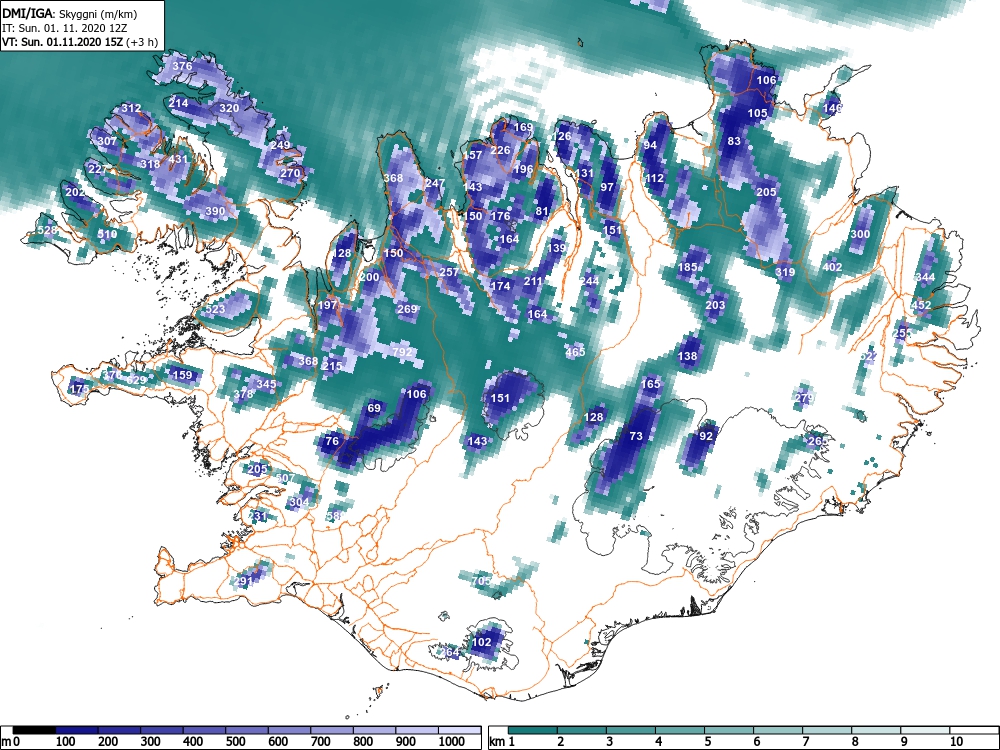The width and height of the screenshot is (1000, 750).
Task: Select the darkest teal swatch after 'km 1'
Action: coord(533,730)
